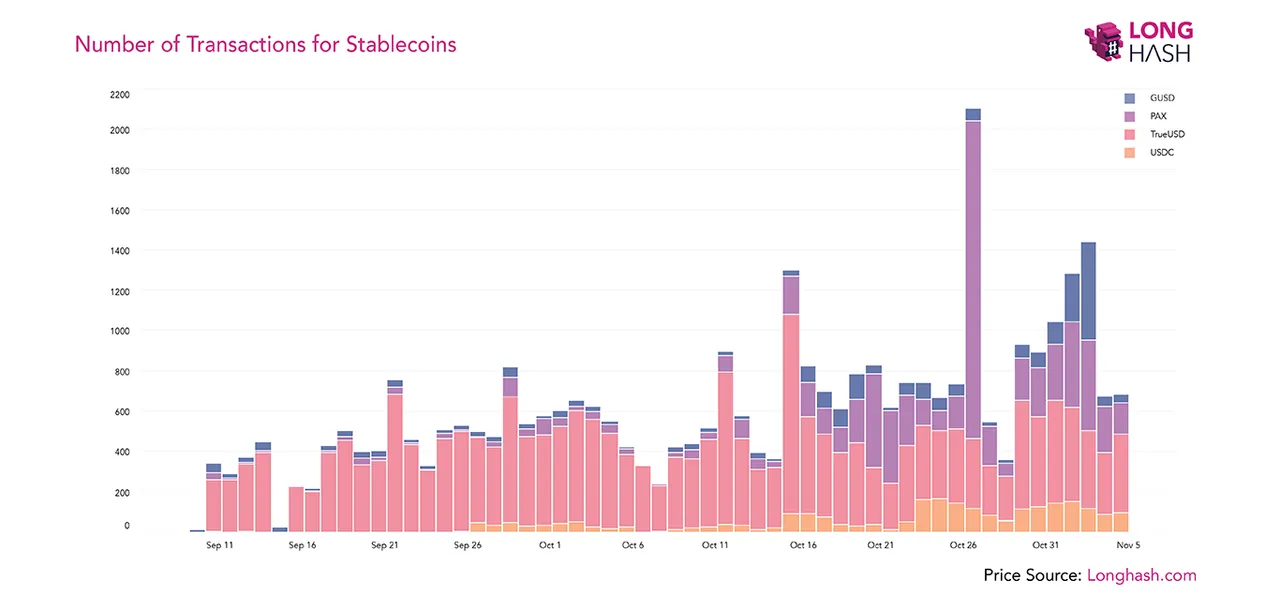The height and width of the screenshot is (609, 1280).
Task: Click the tallest bar's purple PAX segment
Action: coord(972,280)
